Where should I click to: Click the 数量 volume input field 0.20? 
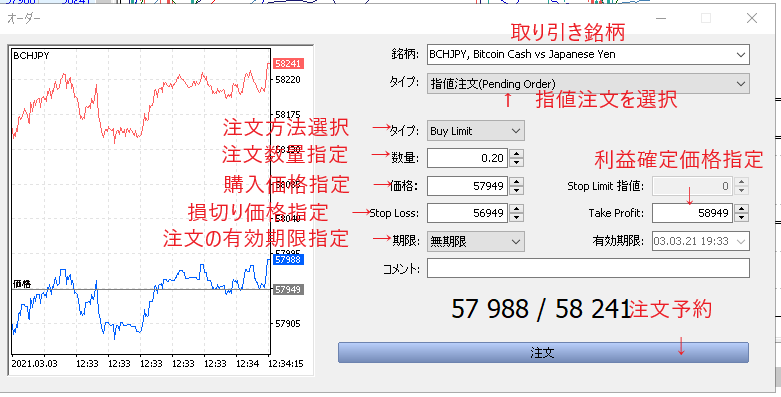(x=468, y=158)
